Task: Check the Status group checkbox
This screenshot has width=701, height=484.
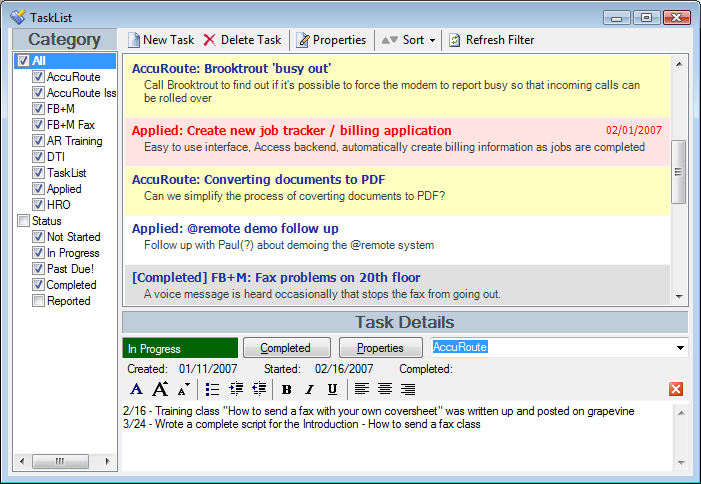Action: tap(23, 221)
